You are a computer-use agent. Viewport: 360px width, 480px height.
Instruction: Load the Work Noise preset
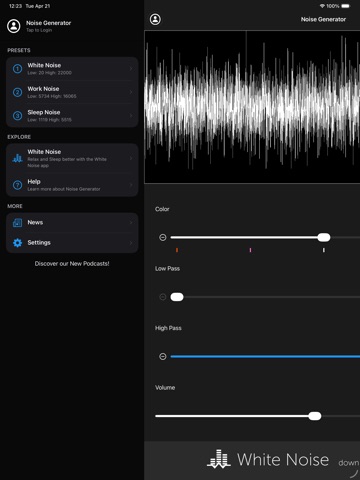pos(72,92)
